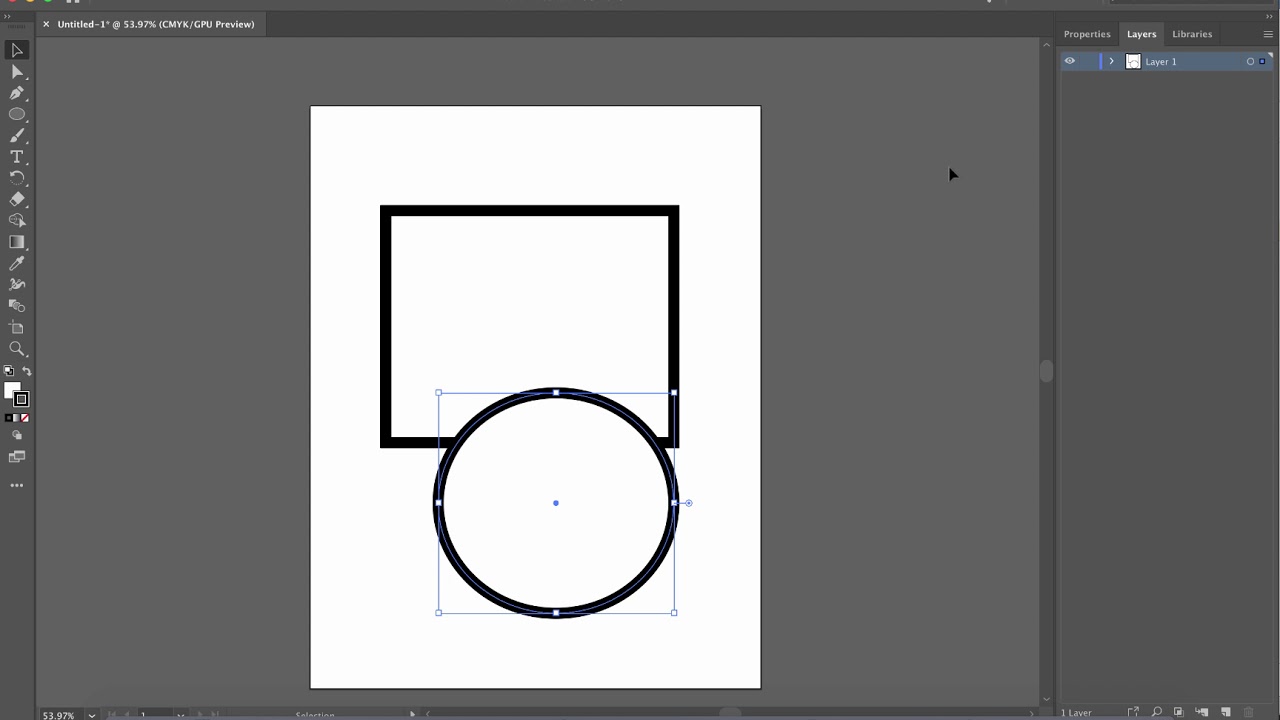Create new layer in Layers panel
The height and width of the screenshot is (720, 1280).
(1226, 712)
